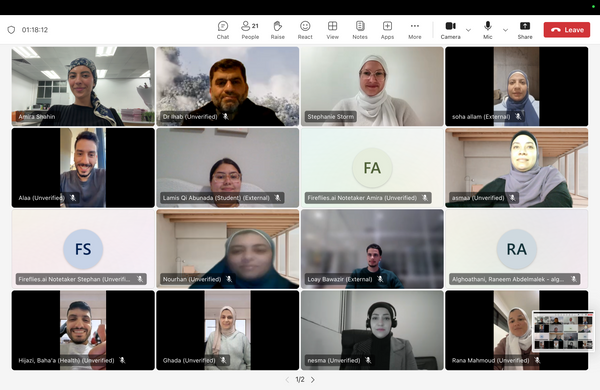600x390 pixels.
Task: Select Lamis Qi Abunada's video tile
Action: click(x=228, y=168)
